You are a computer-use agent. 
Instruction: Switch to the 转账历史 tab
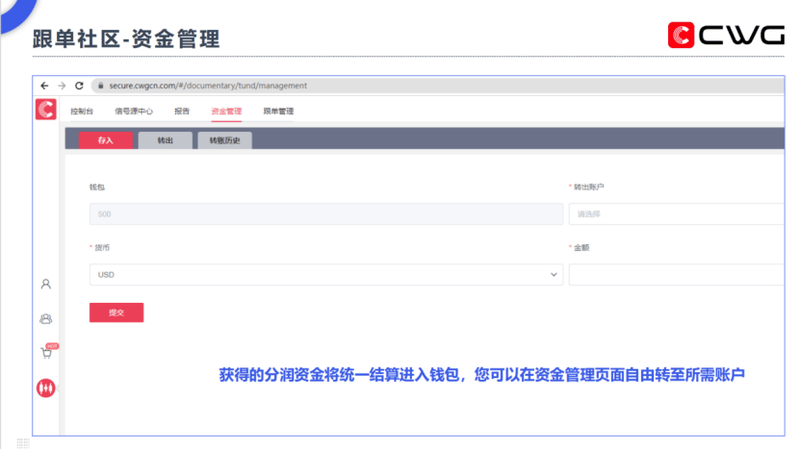coord(225,140)
